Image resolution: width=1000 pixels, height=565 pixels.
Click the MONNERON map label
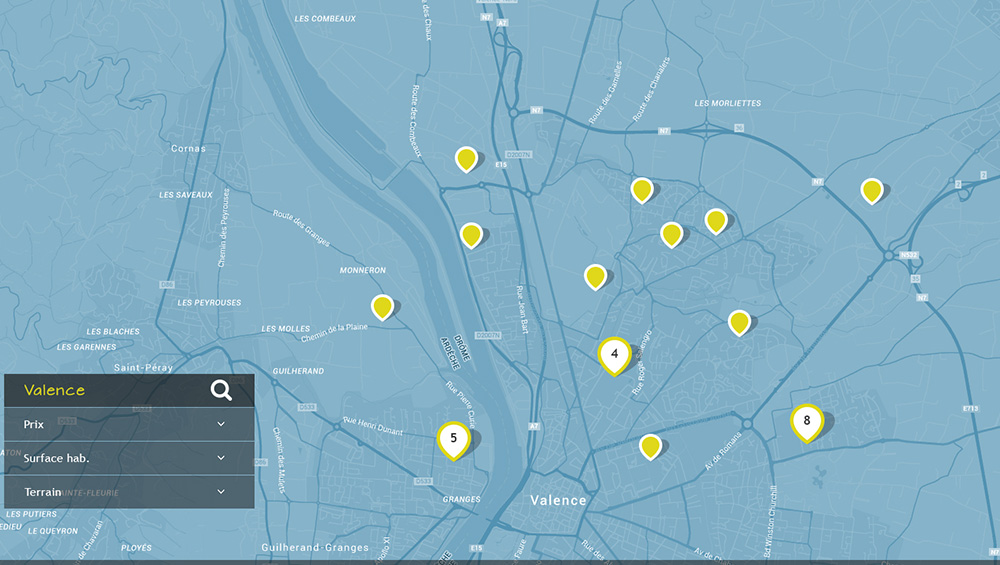click(x=362, y=270)
